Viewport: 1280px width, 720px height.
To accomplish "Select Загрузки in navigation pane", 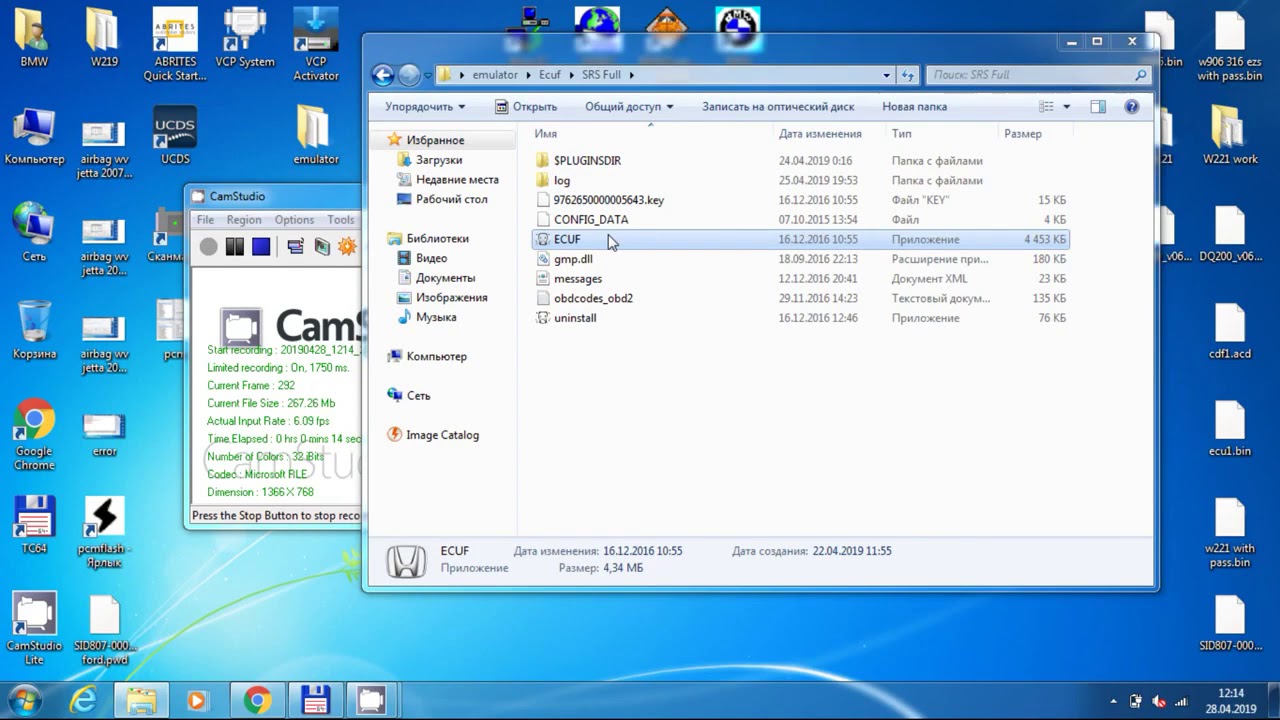I will (438, 160).
